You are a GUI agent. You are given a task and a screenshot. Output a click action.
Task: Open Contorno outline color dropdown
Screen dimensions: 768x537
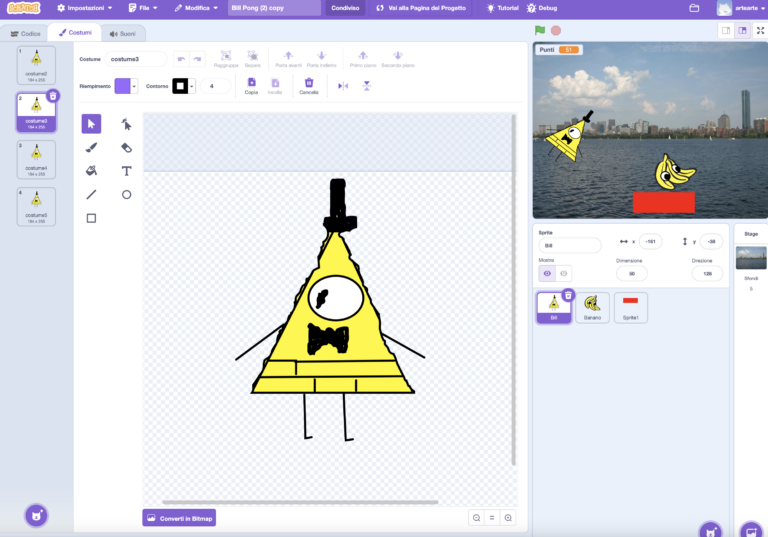192,86
